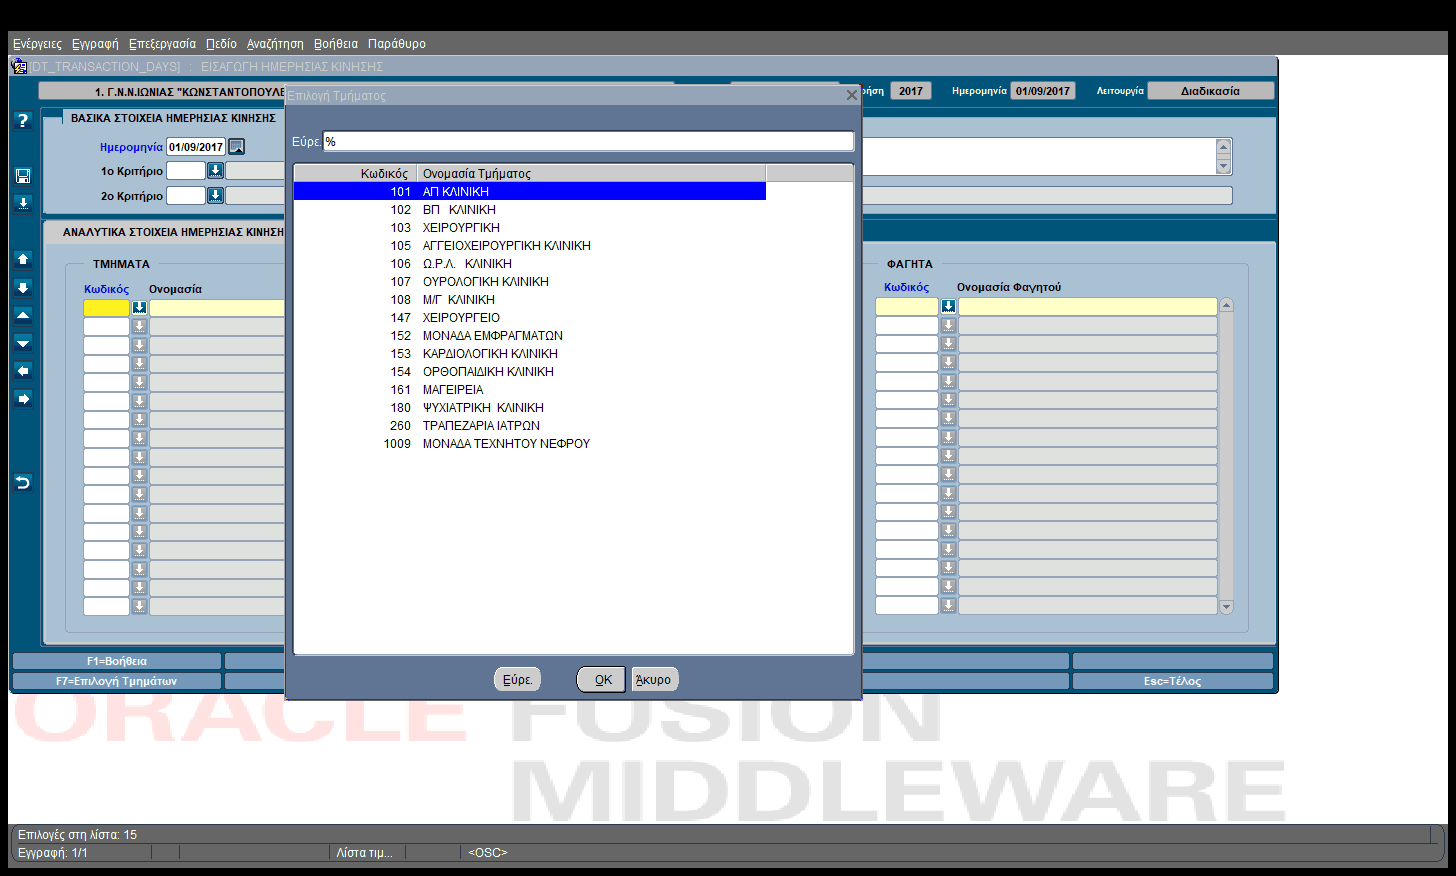Go to next block with right arrow icon
Viewport: 1456px width, 876px height.
[x=23, y=399]
